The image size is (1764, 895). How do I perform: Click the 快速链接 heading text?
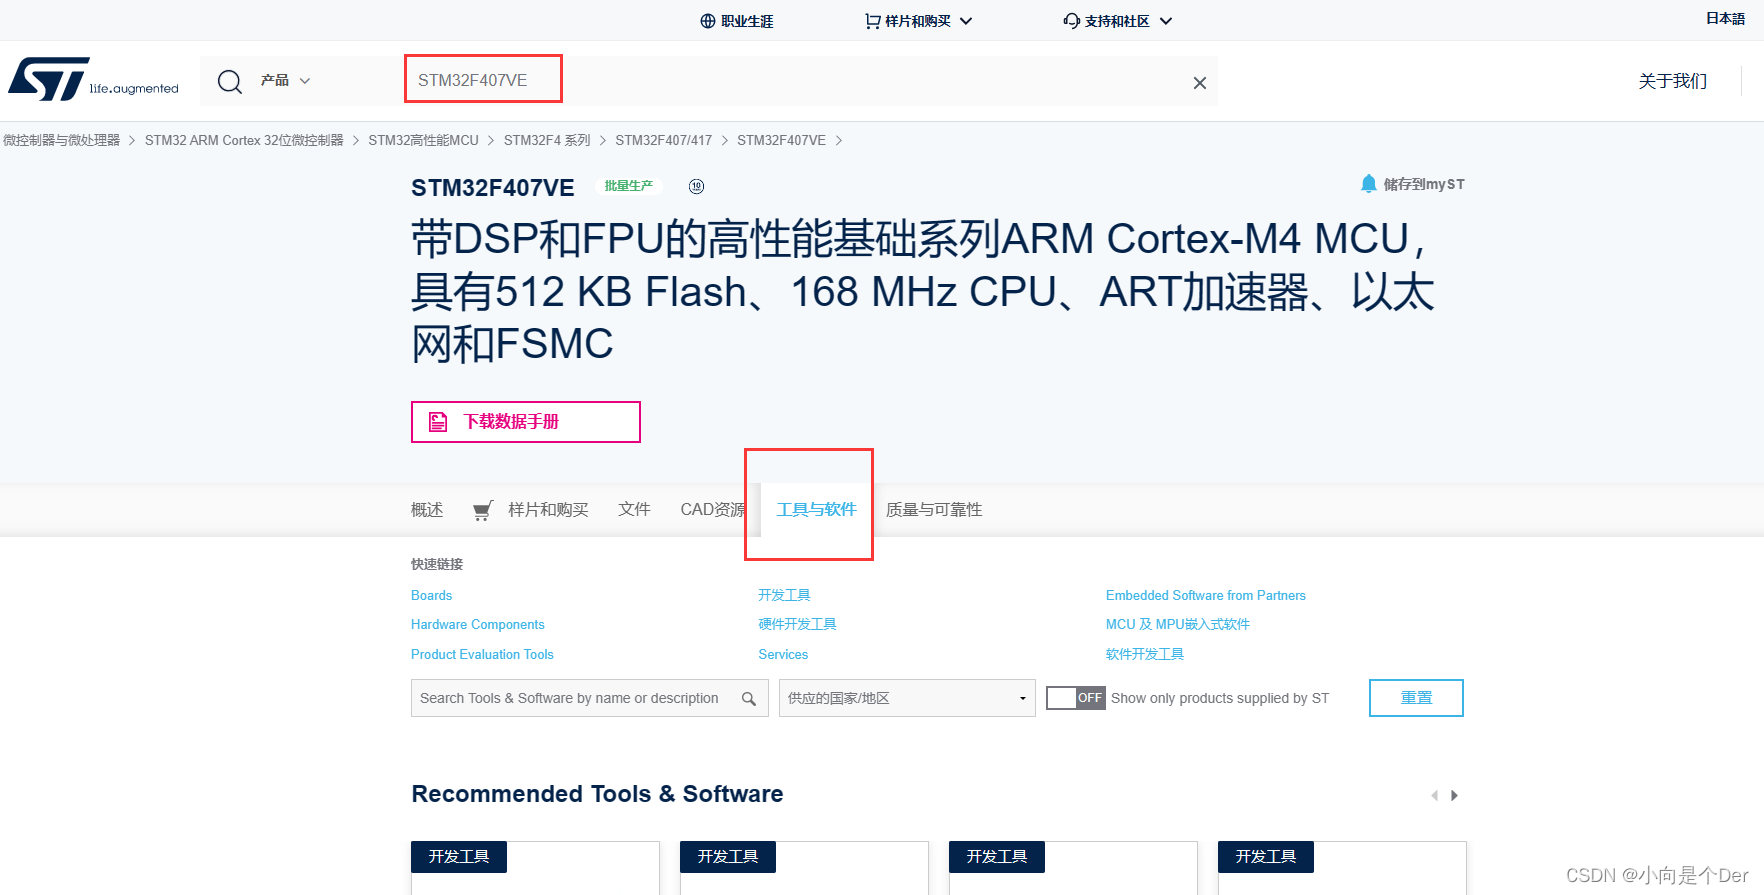click(437, 564)
